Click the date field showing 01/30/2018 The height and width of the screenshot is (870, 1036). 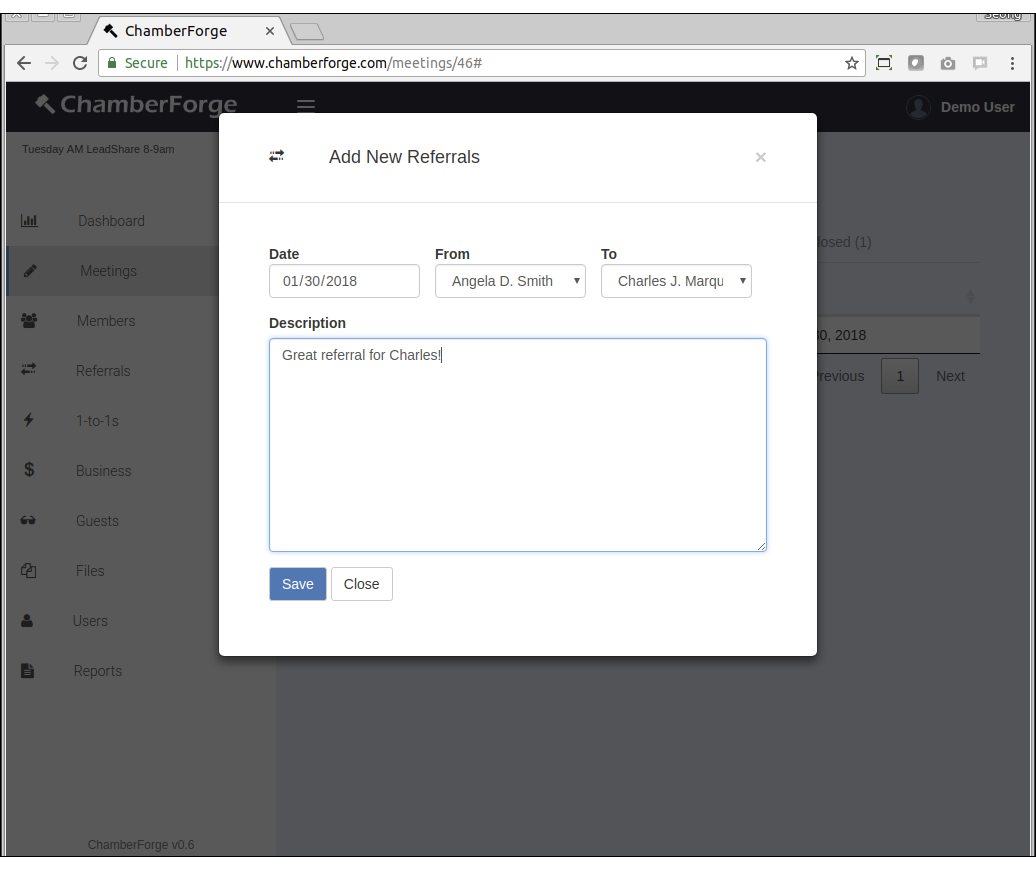[x=343, y=281]
